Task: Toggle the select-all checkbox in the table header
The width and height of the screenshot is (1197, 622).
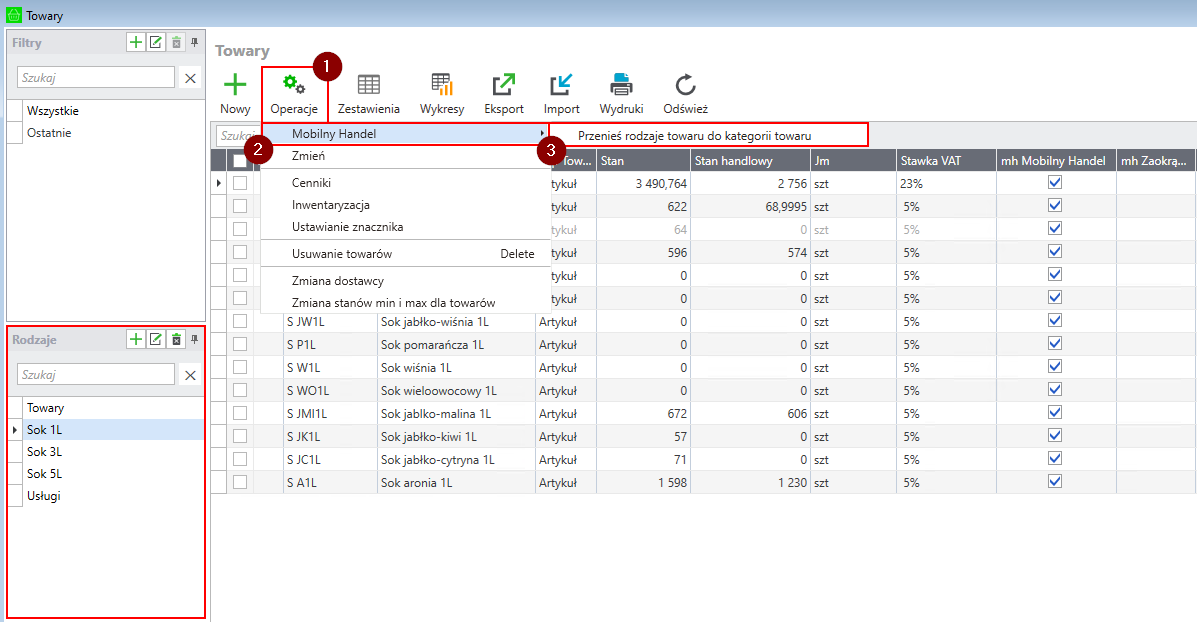Action: click(x=240, y=160)
